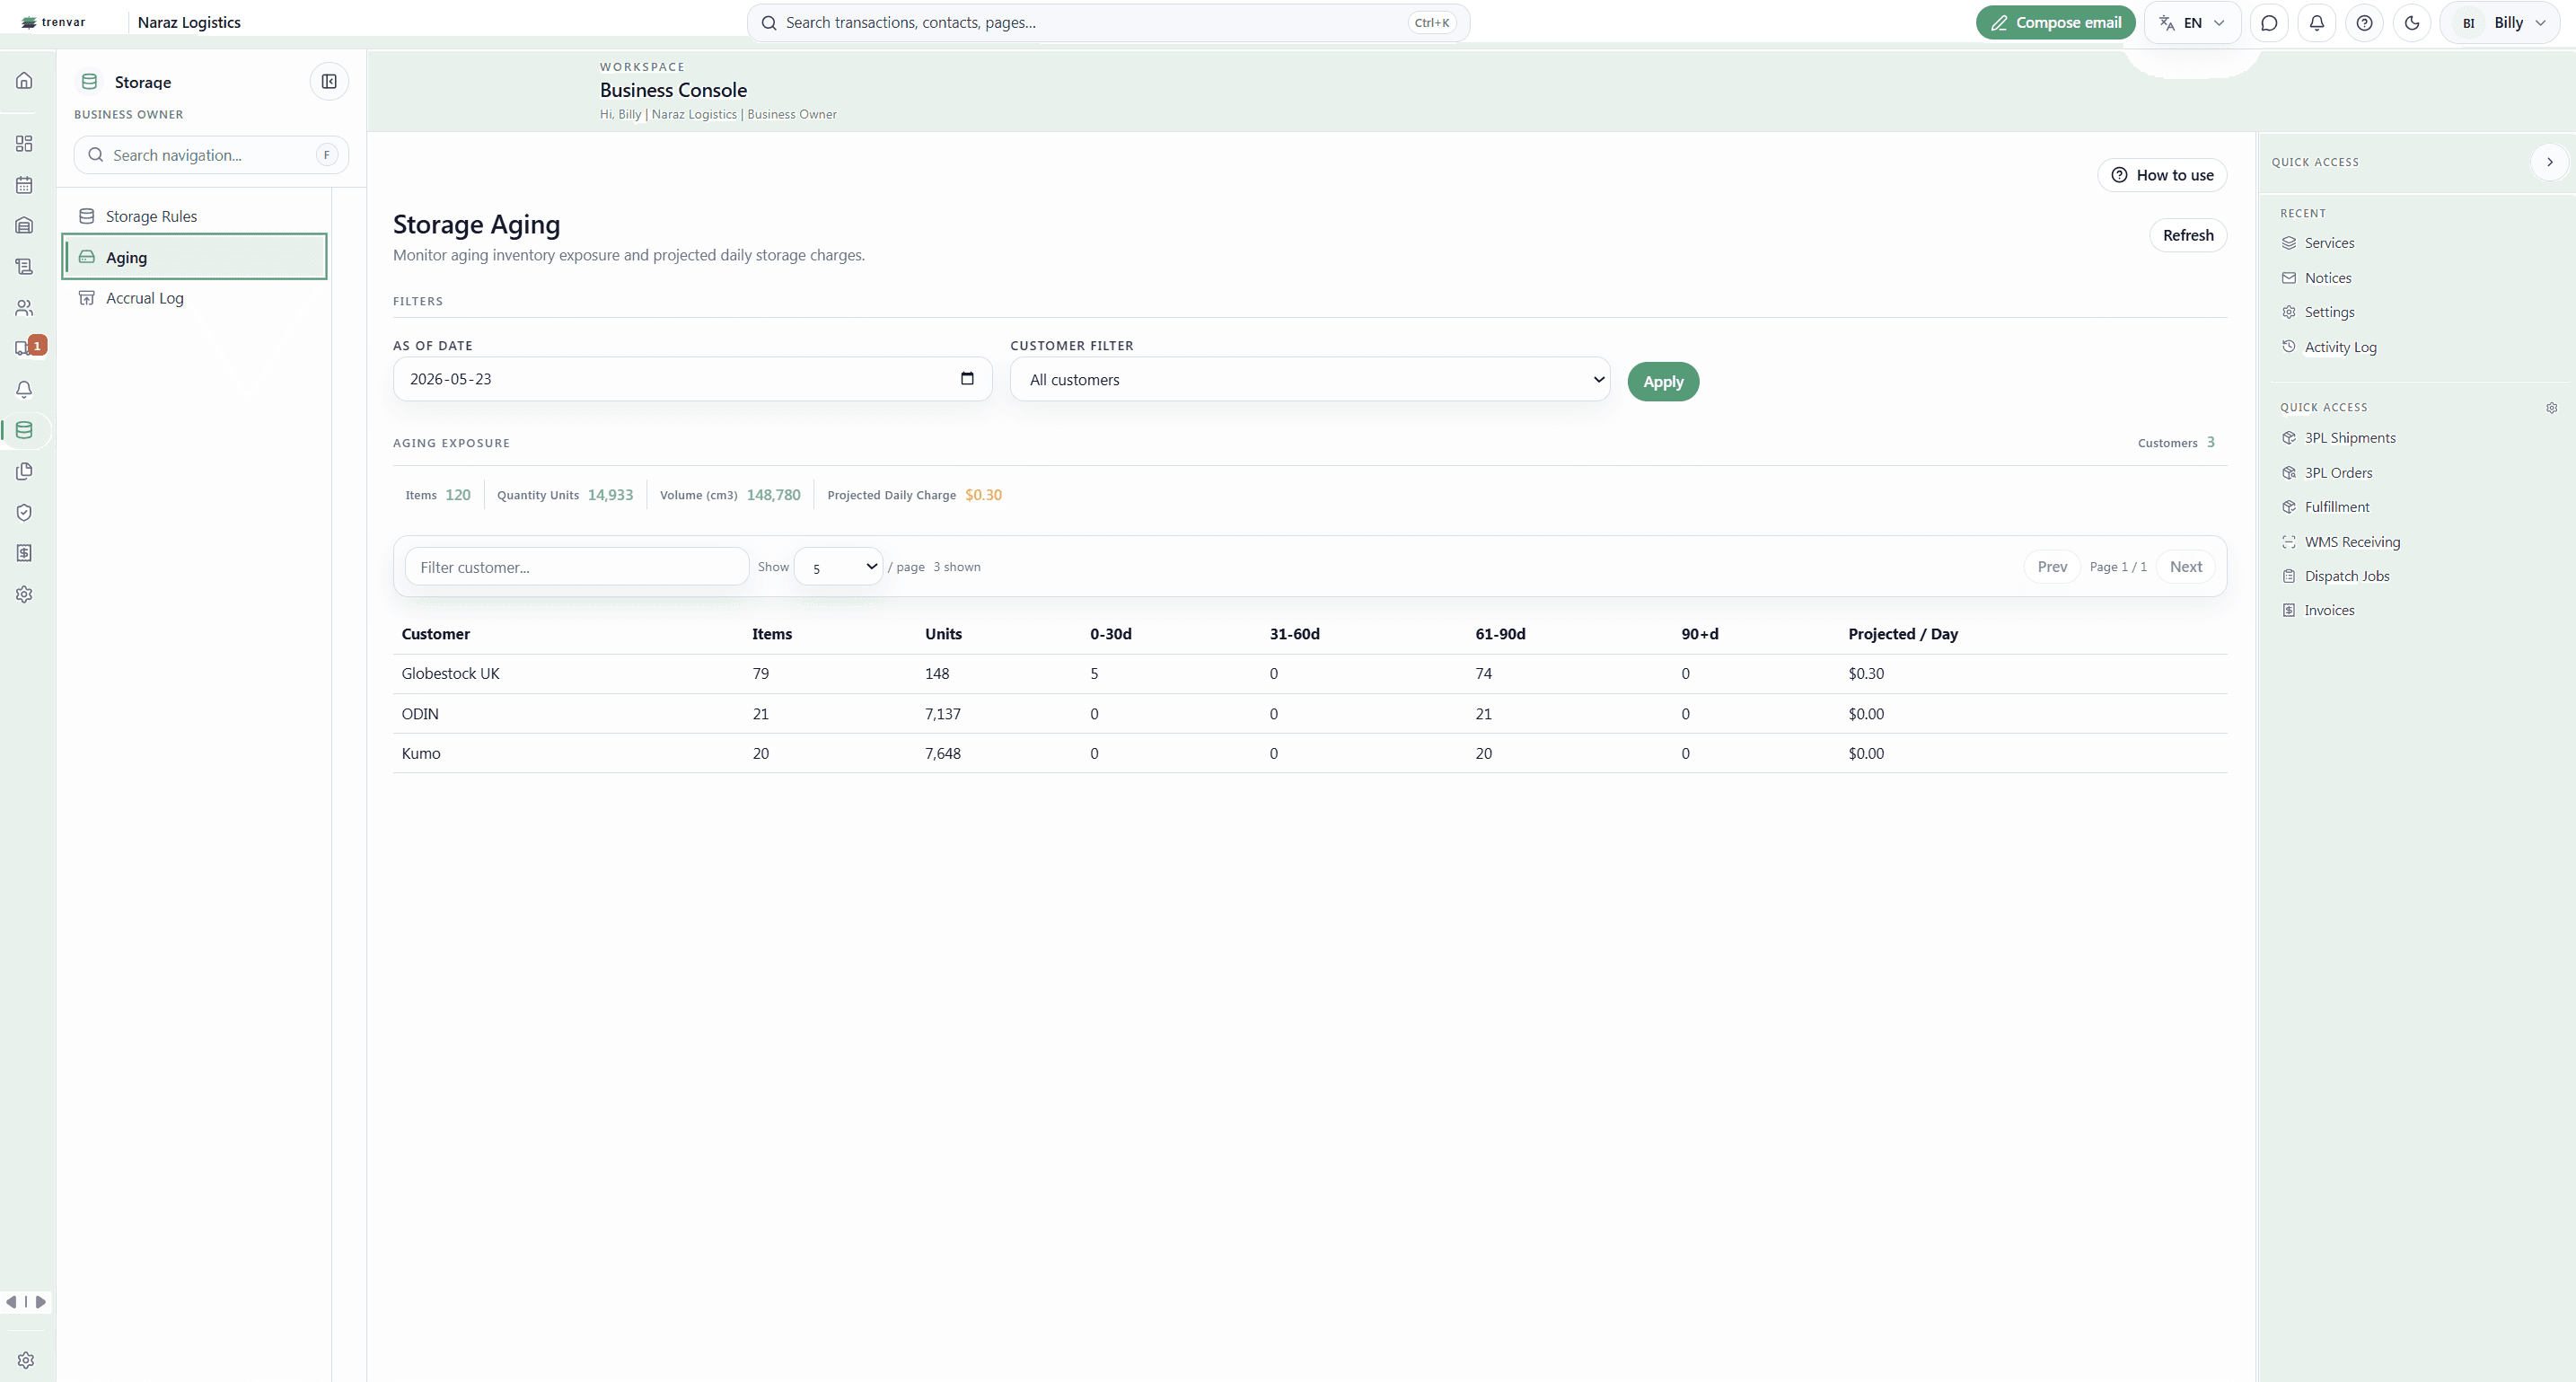Click Projected Daily Charge $0.30 value

pyautogui.click(x=983, y=495)
